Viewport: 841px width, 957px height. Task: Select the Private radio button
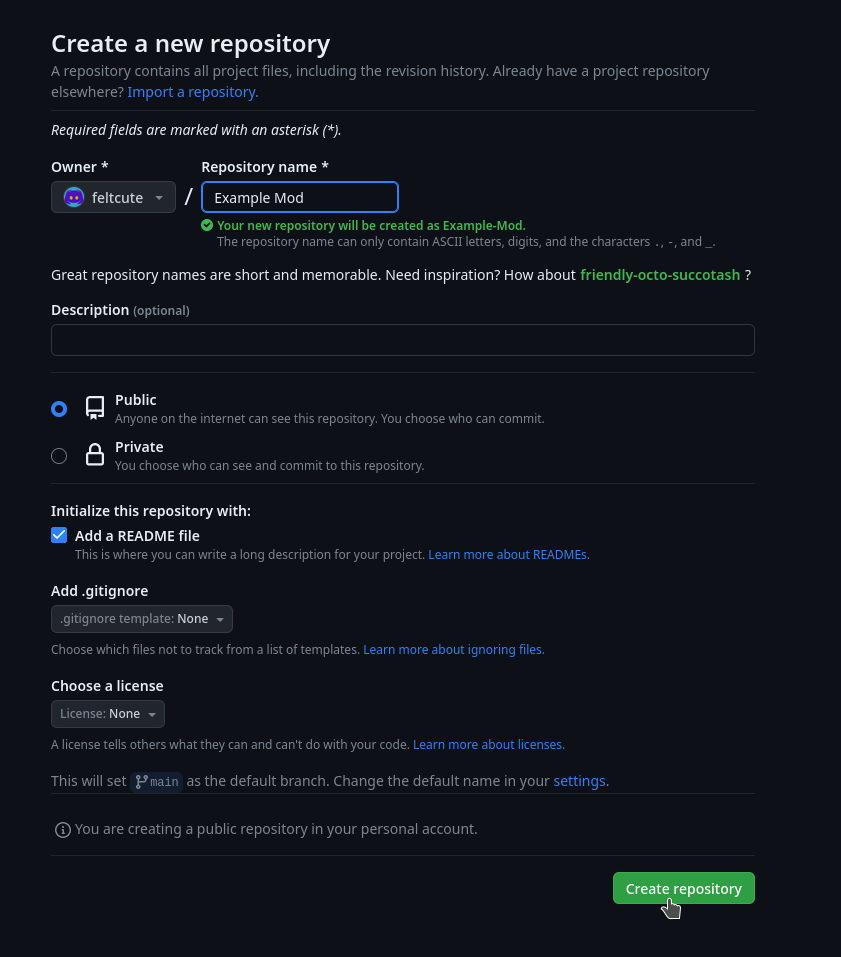(x=59, y=456)
